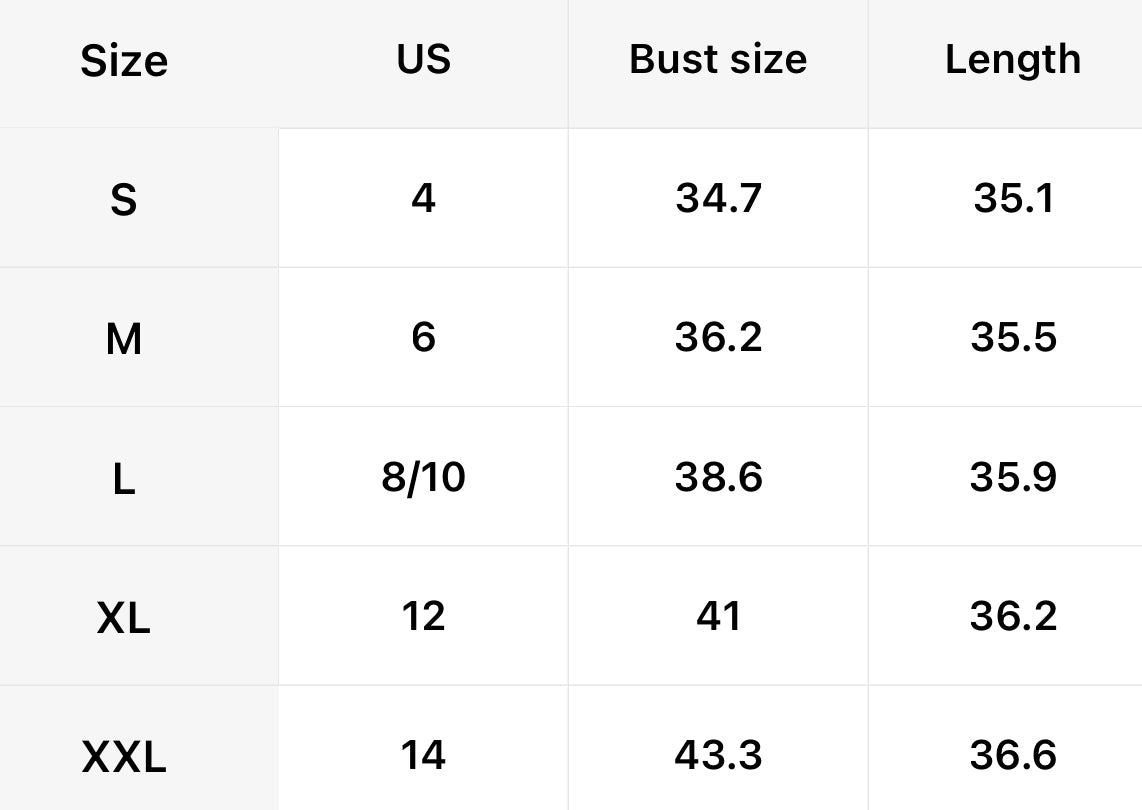Image resolution: width=1142 pixels, height=810 pixels.
Task: Click US size 4 cell
Action: pyautogui.click(x=423, y=198)
